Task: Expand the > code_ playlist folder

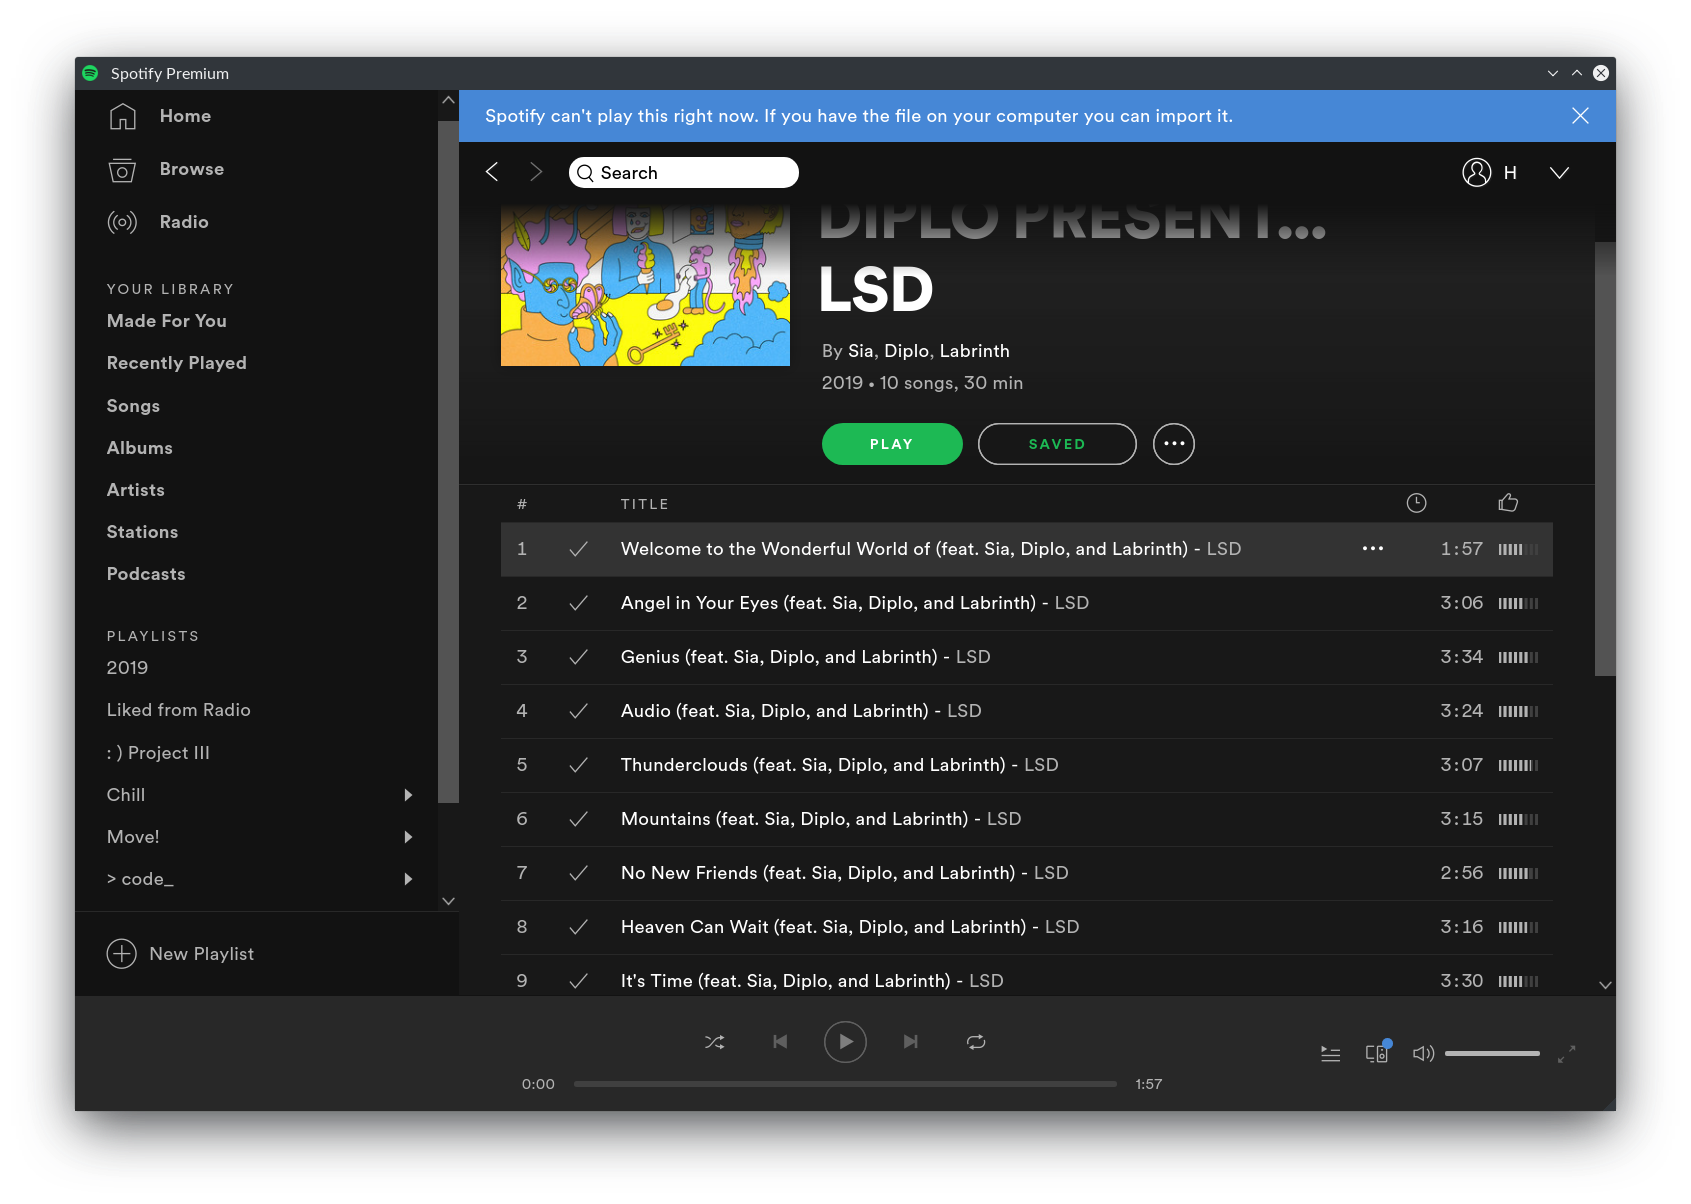Action: point(408,879)
